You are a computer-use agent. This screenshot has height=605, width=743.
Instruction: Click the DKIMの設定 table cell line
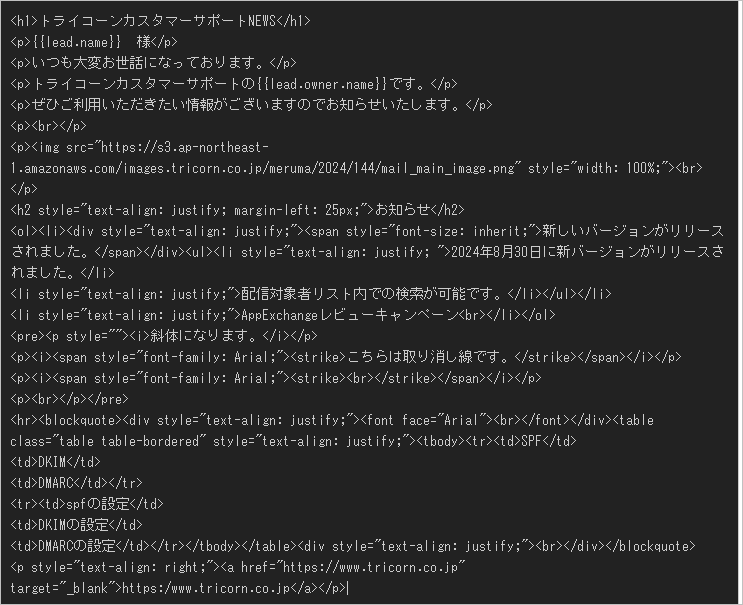pos(76,525)
